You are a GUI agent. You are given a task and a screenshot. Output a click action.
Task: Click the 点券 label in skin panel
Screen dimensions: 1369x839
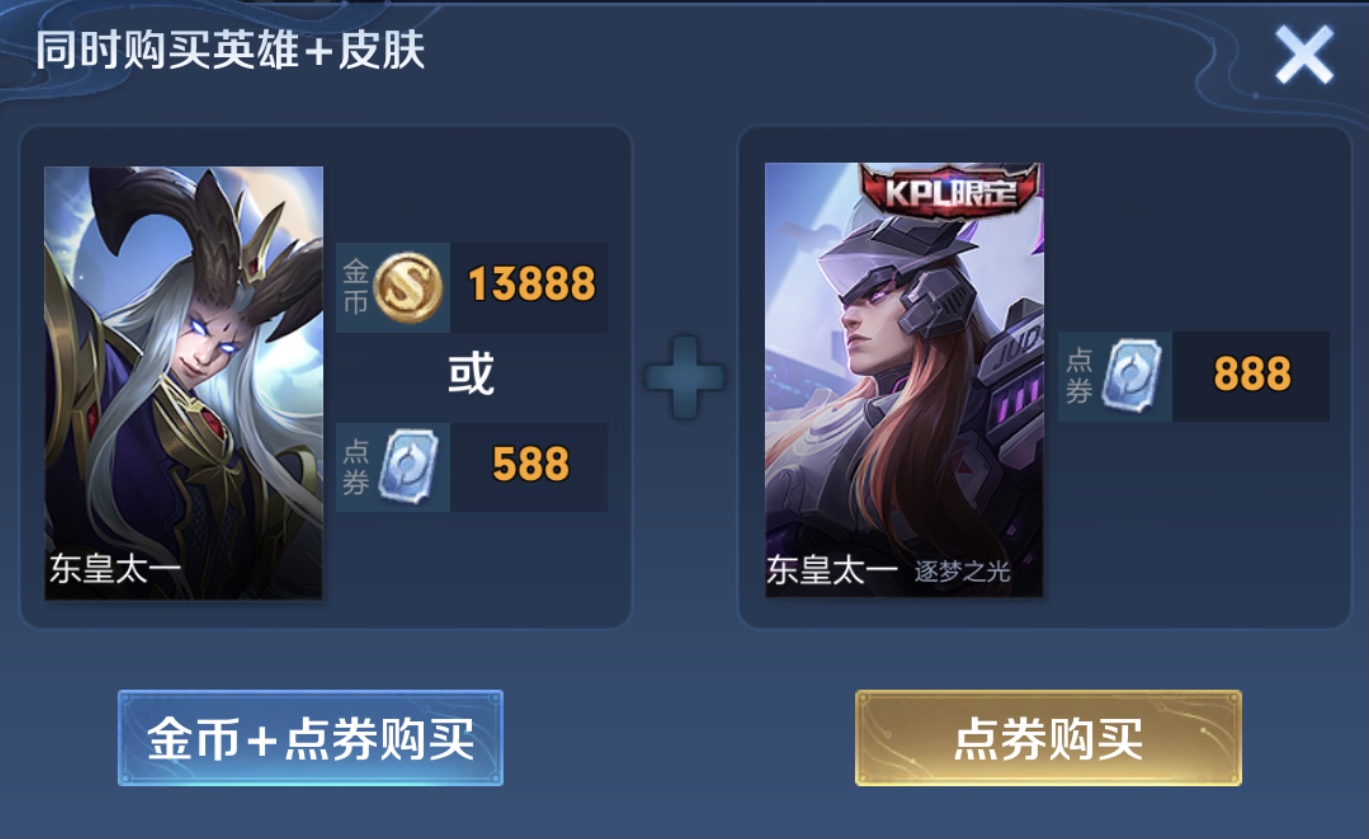click(x=1078, y=376)
